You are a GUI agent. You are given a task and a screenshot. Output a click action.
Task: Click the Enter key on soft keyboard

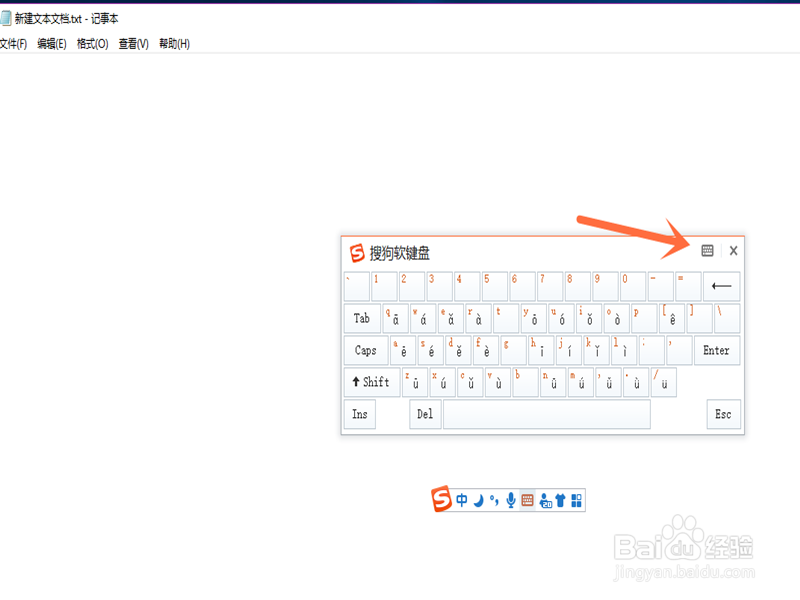tap(717, 350)
